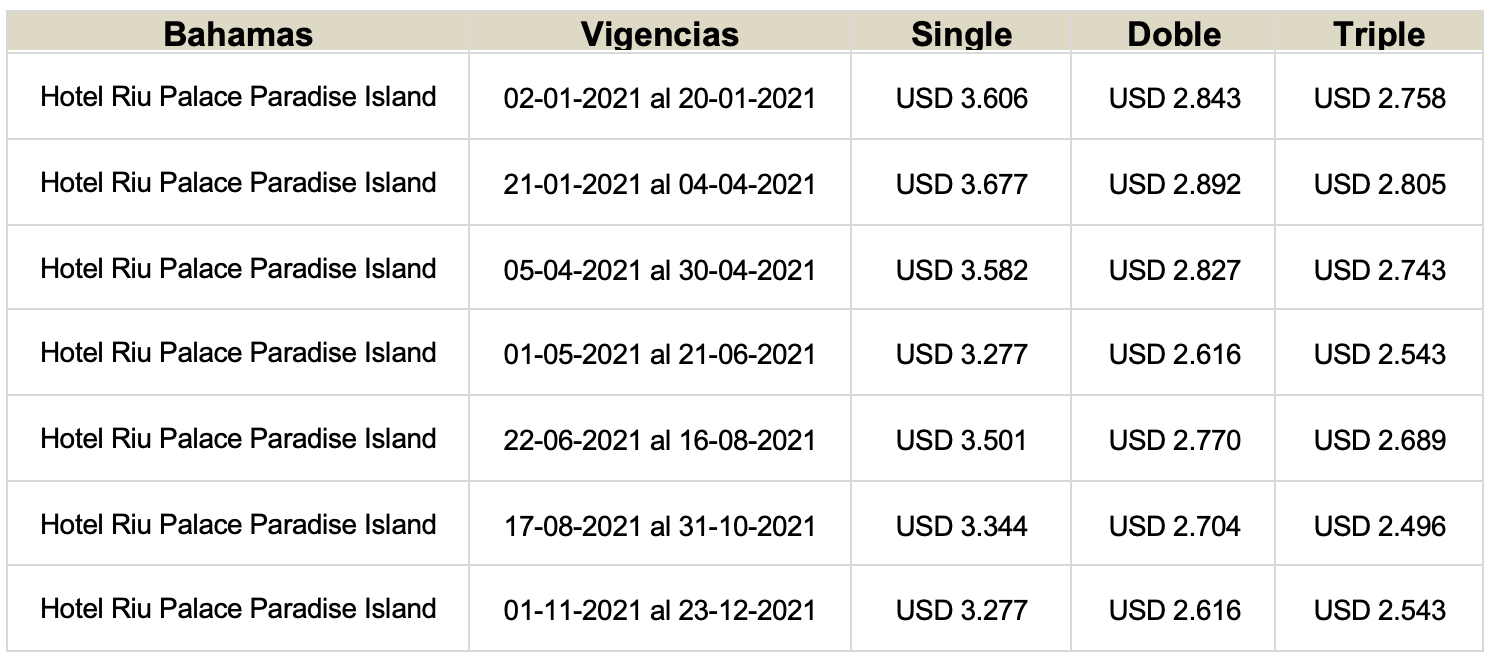Image resolution: width=1490 pixels, height=658 pixels.
Task: Click date range 01-05-2021 al 21-06-2021
Action: click(660, 354)
